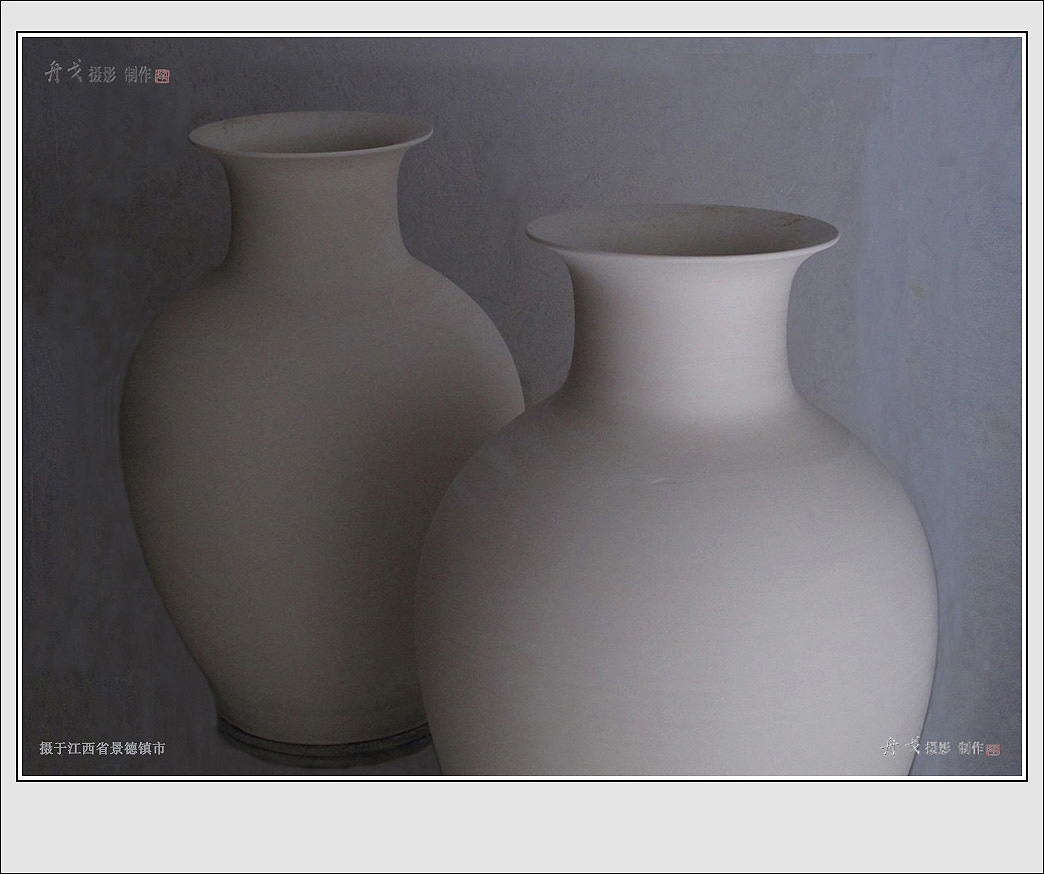Click the 制作 text in top-left watermark
The image size is (1044, 874).
[138, 75]
